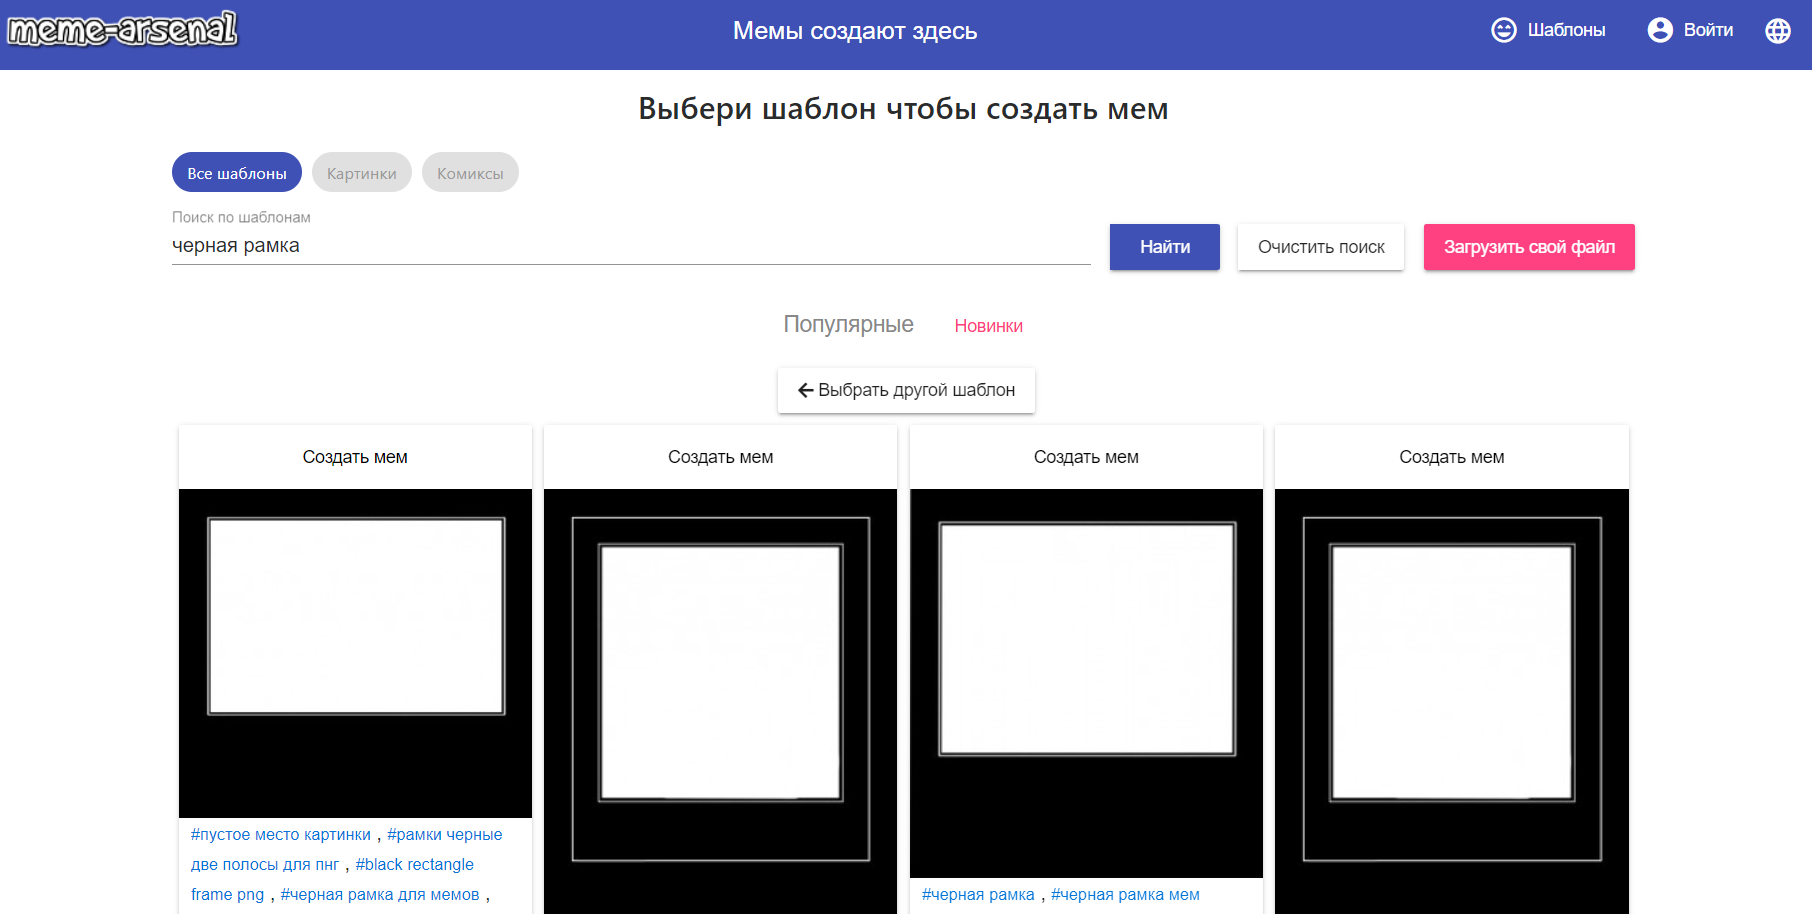Click the Поиск по шаблонам label
Image resolution: width=1812 pixels, height=914 pixels.
241,217
